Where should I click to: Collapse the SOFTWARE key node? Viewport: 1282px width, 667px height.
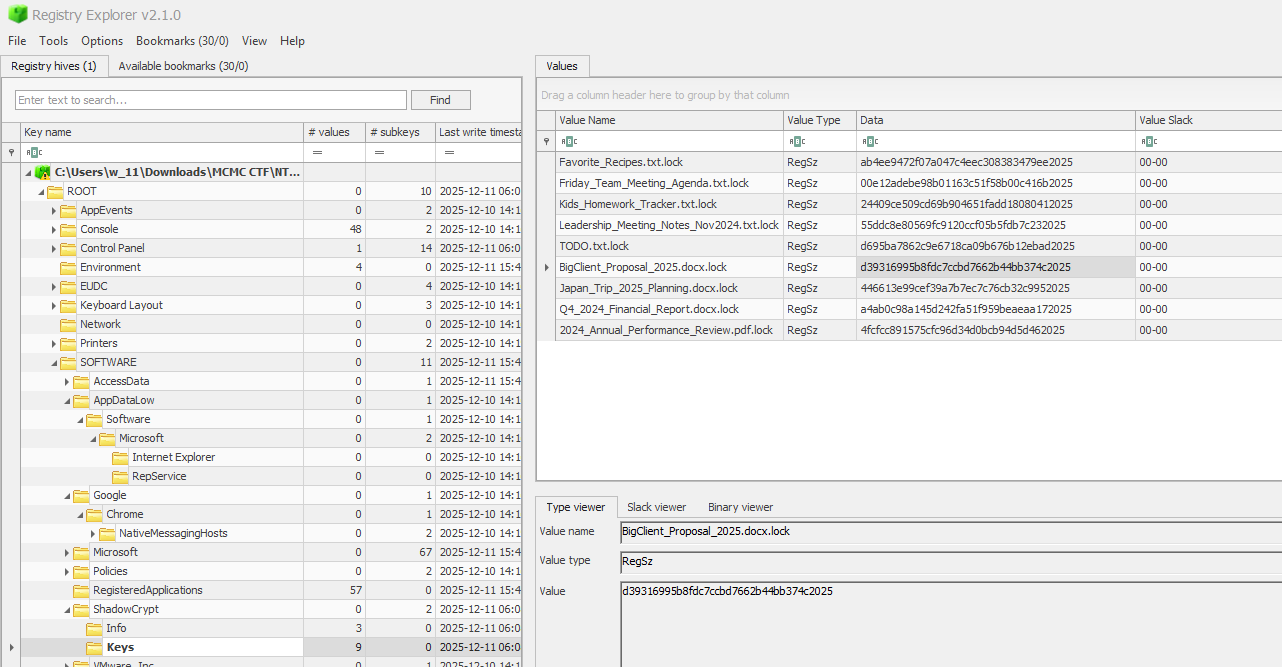click(x=54, y=362)
